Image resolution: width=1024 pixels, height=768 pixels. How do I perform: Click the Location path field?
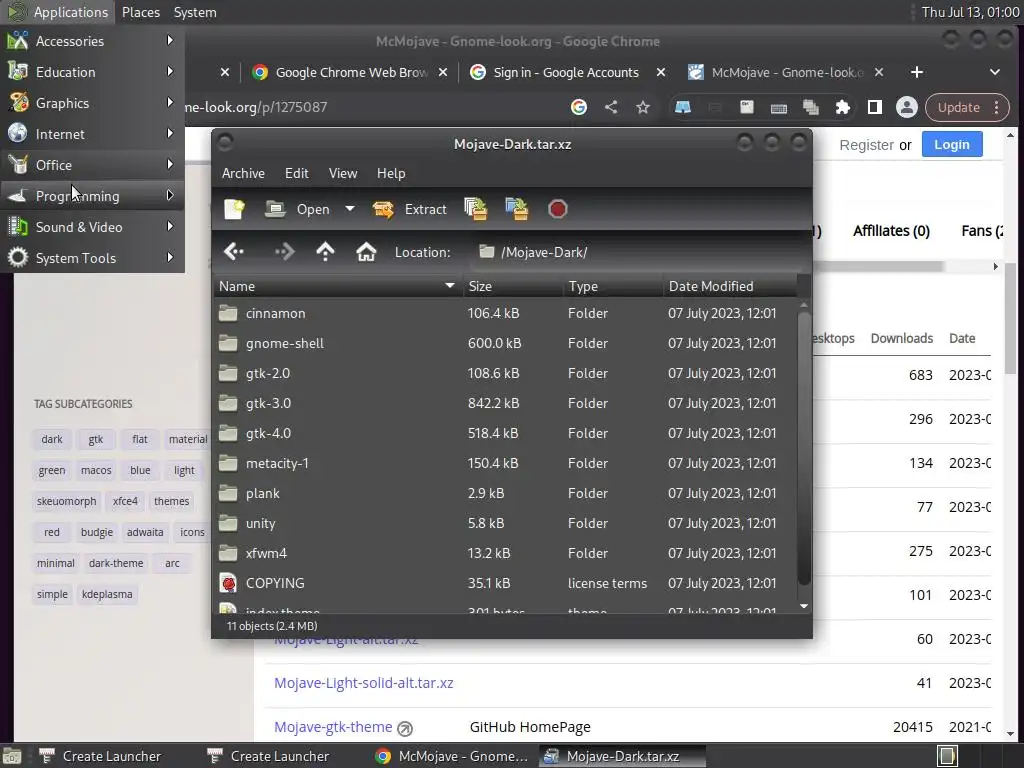coord(637,252)
